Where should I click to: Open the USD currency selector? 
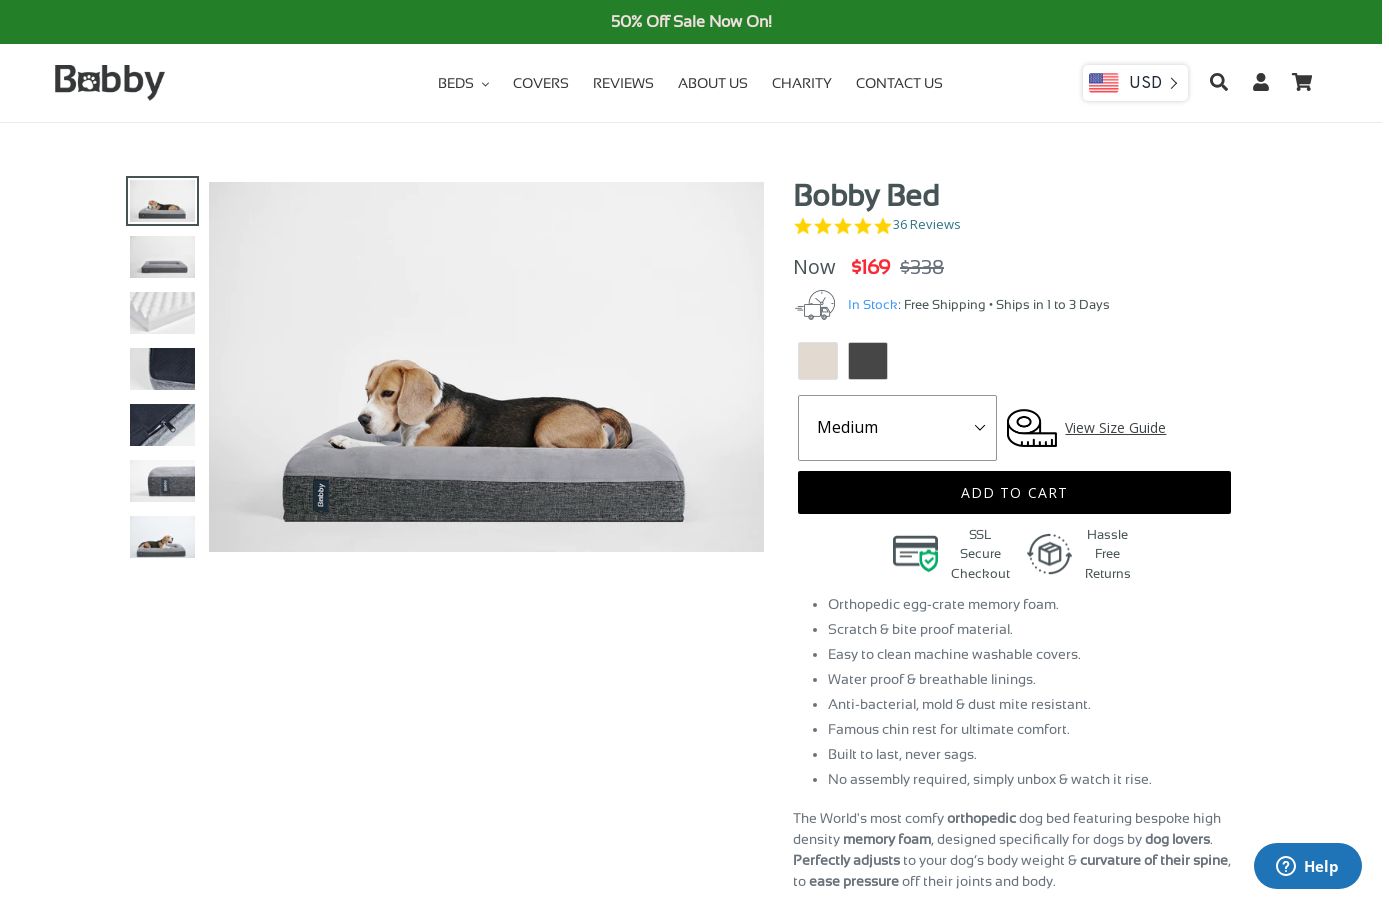[x=1135, y=83]
